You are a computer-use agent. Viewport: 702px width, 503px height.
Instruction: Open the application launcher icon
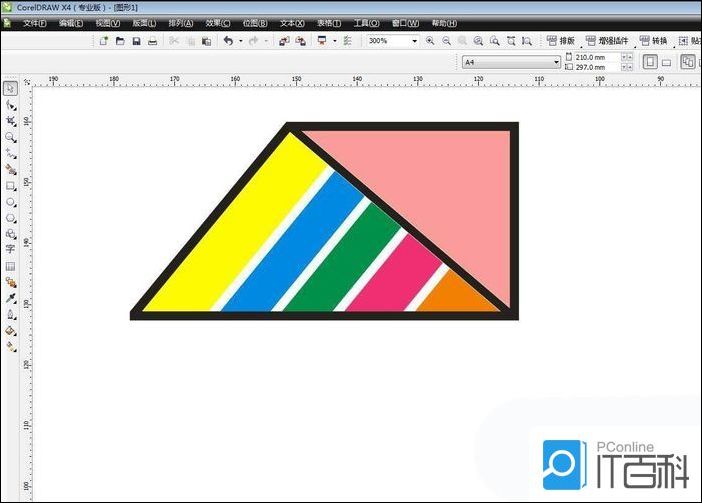pyautogui.click(x=322, y=41)
